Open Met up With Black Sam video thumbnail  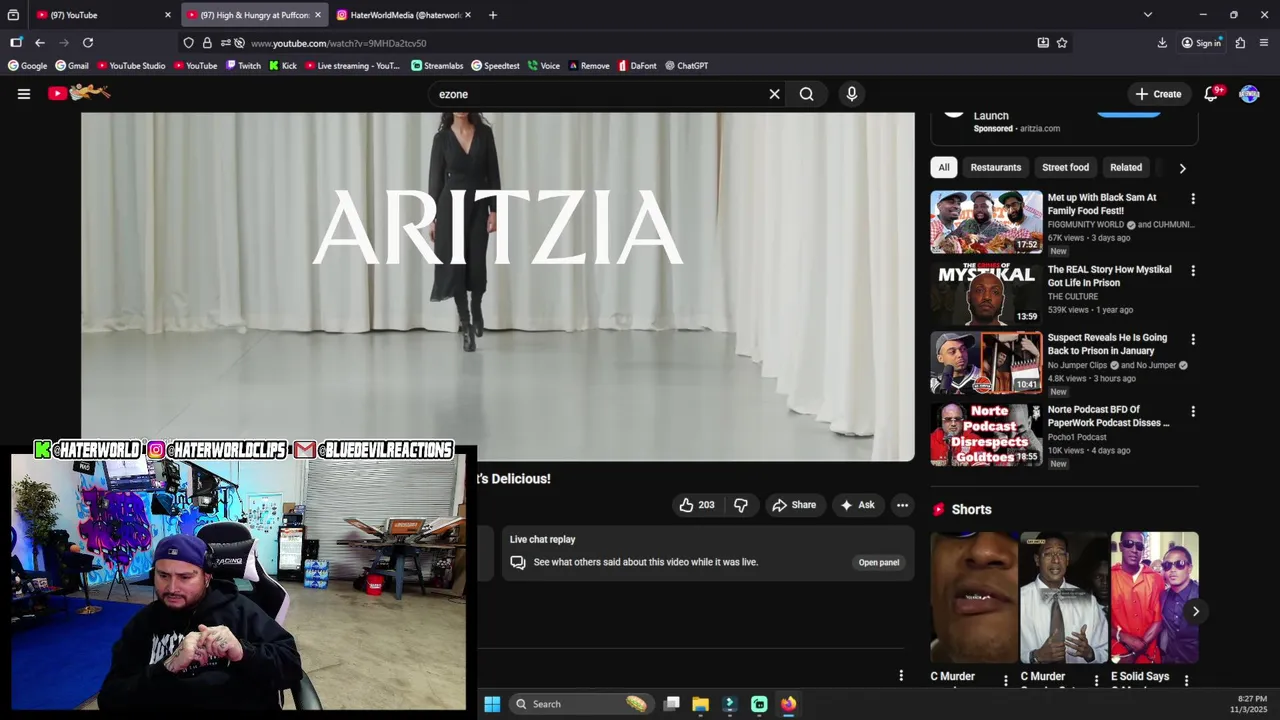point(986,222)
